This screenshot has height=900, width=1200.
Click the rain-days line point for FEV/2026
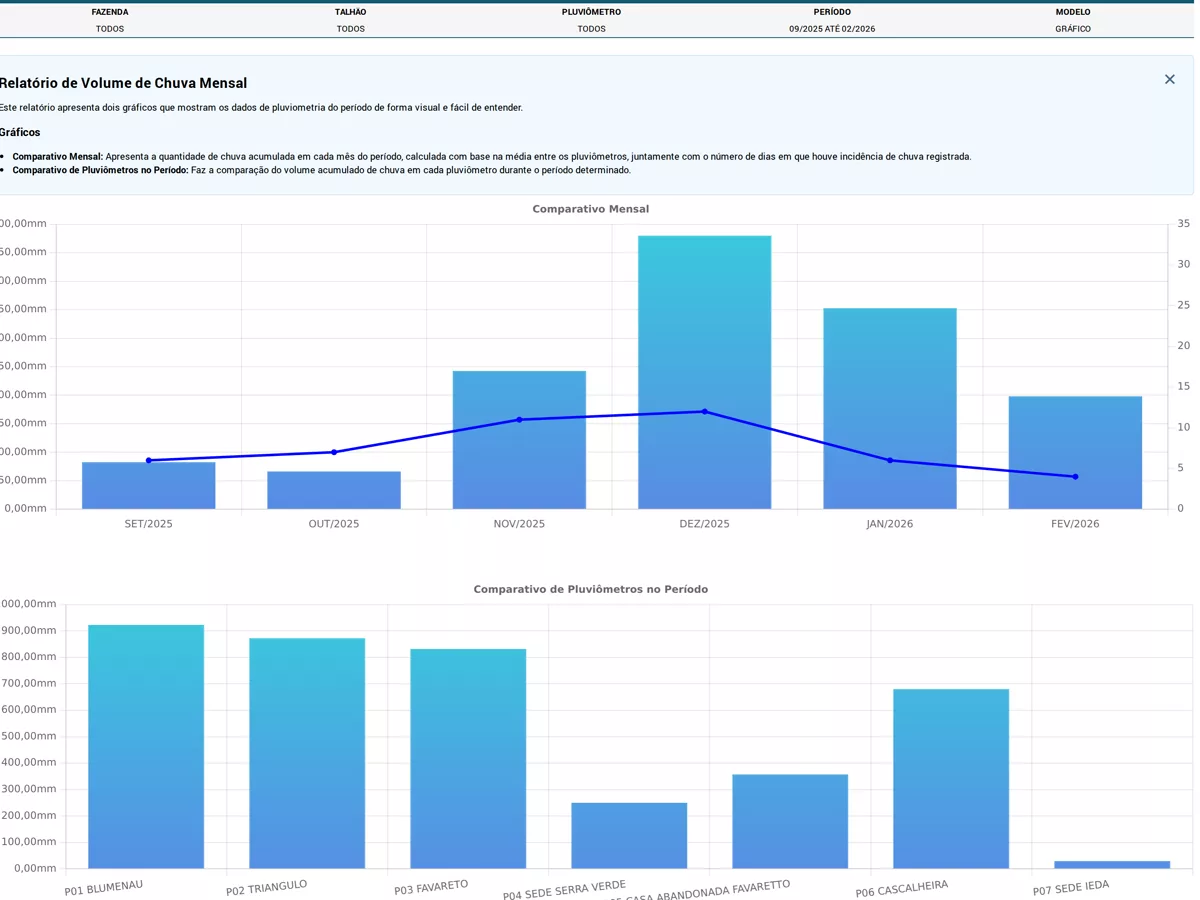(1075, 477)
